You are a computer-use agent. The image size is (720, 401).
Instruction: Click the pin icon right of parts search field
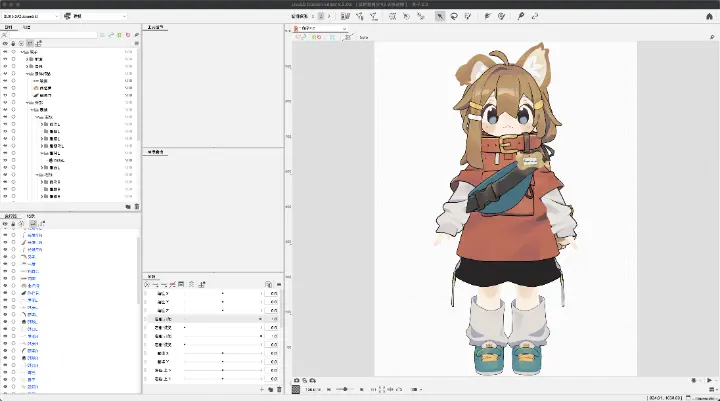click(136, 35)
